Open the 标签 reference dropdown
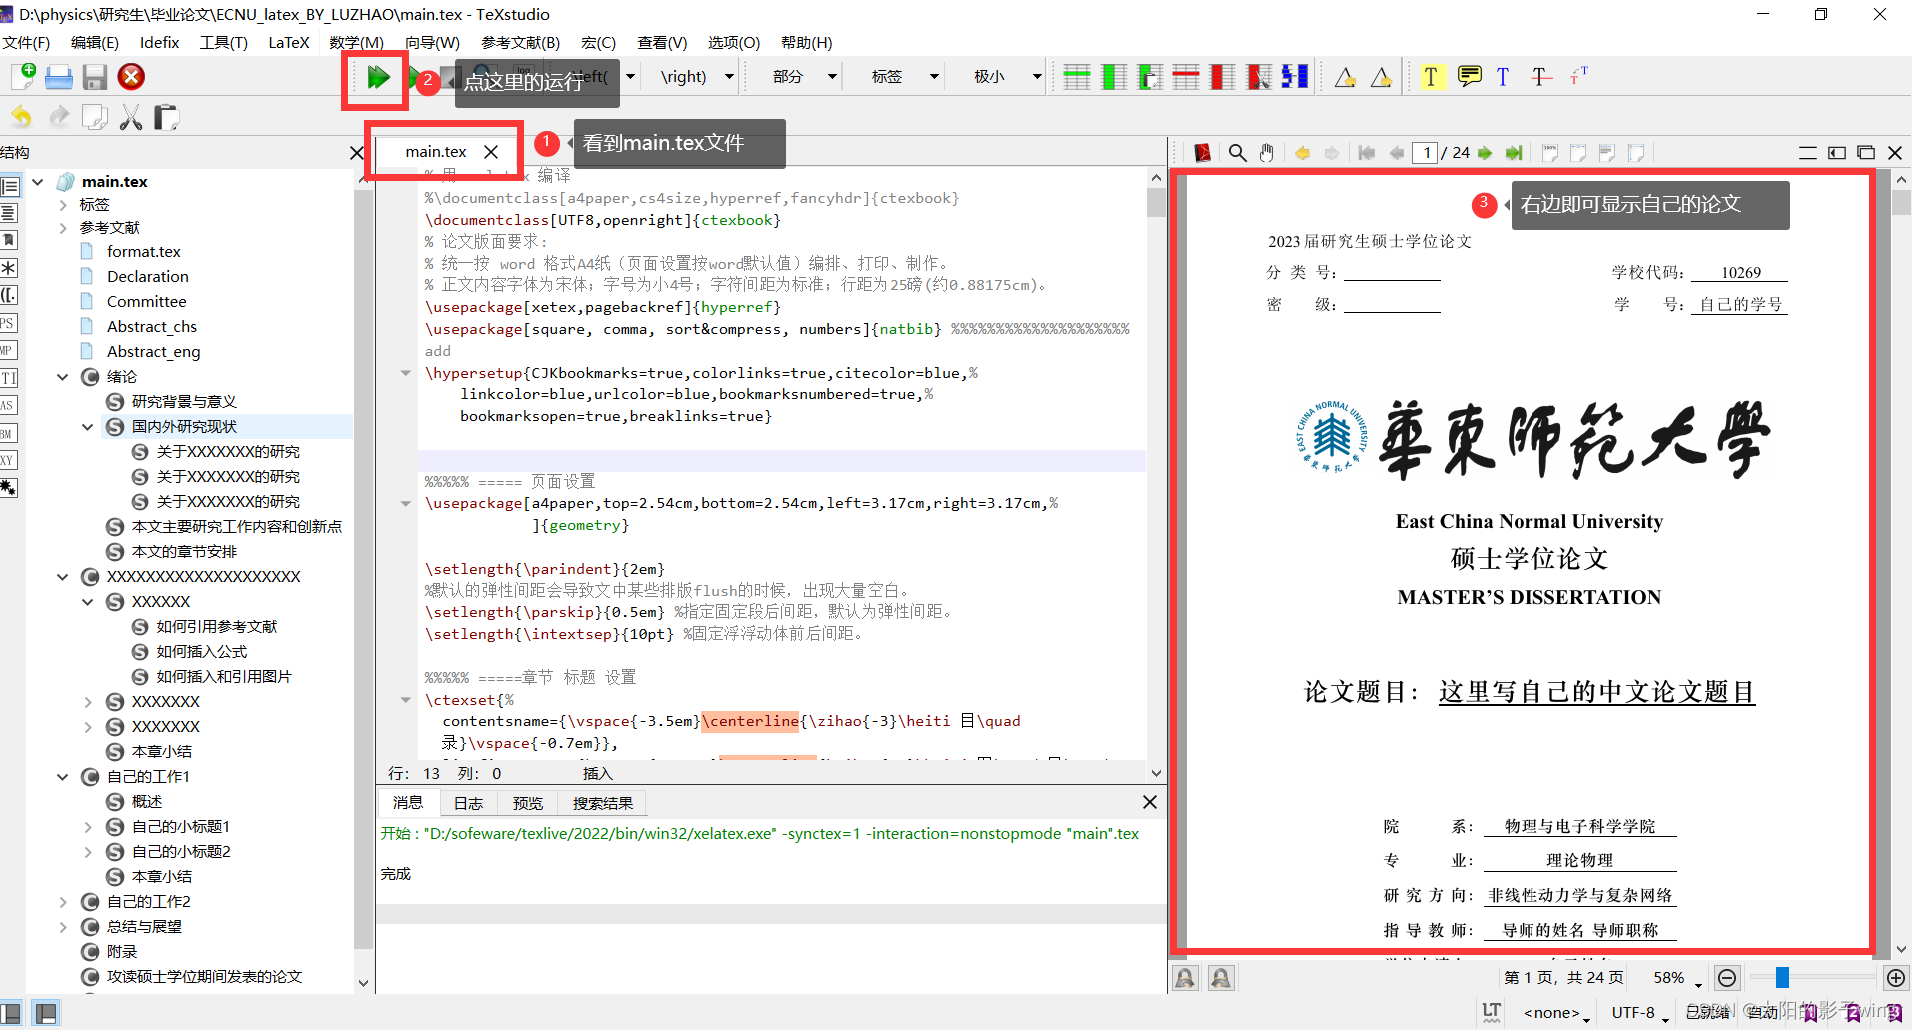The image size is (1912, 1030). click(934, 77)
